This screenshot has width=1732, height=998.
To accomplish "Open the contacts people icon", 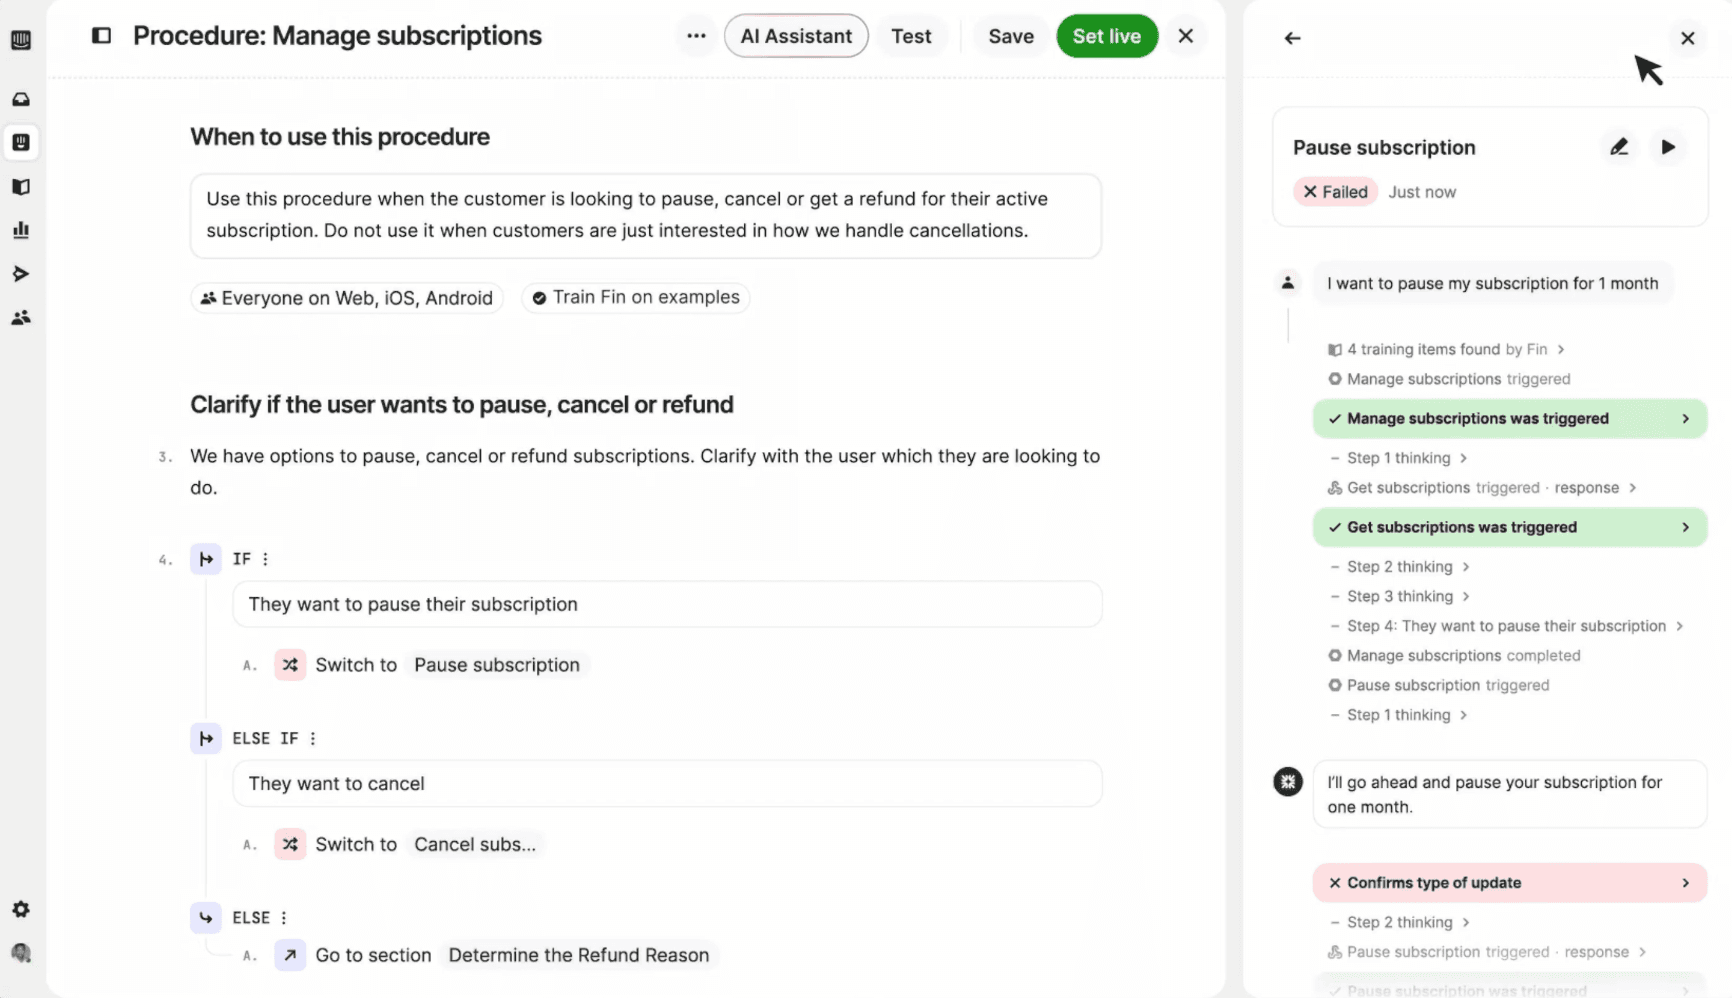I will (x=21, y=318).
